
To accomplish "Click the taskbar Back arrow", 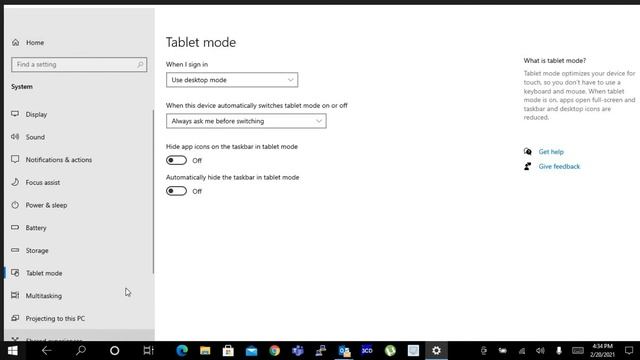I will click(47, 351).
